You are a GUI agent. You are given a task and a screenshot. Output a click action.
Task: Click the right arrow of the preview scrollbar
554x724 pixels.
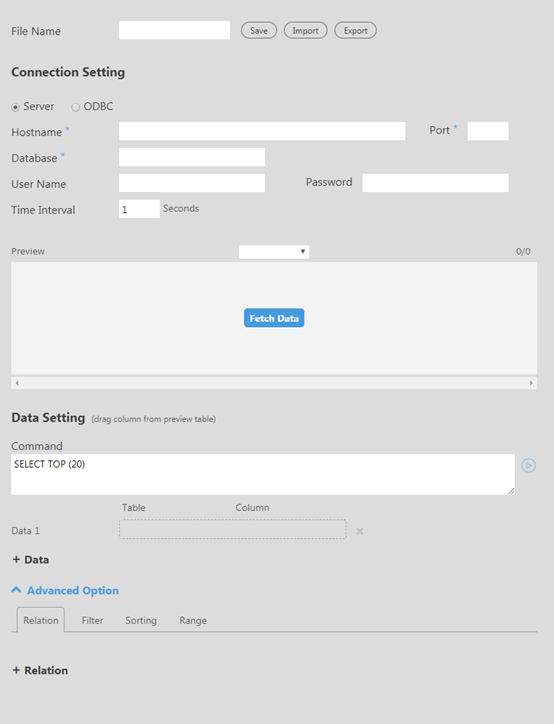coord(531,383)
